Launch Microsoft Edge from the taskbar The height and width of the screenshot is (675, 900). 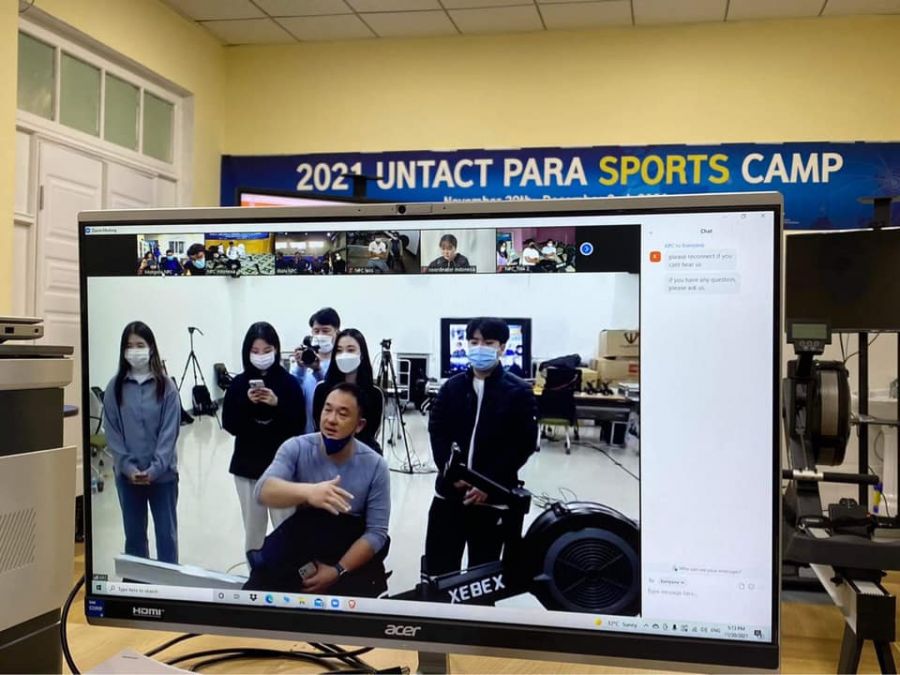coord(269,599)
